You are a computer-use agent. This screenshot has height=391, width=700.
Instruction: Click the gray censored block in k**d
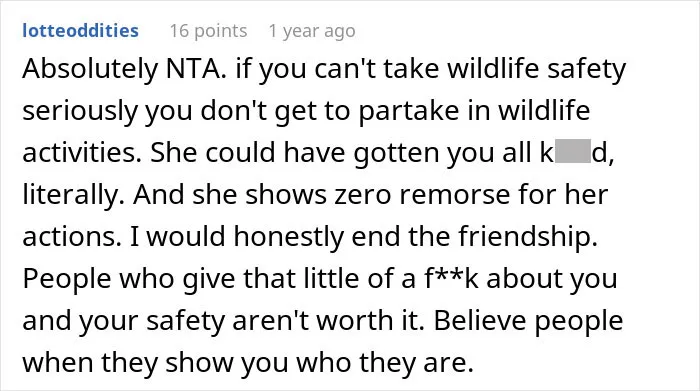[x=573, y=151]
